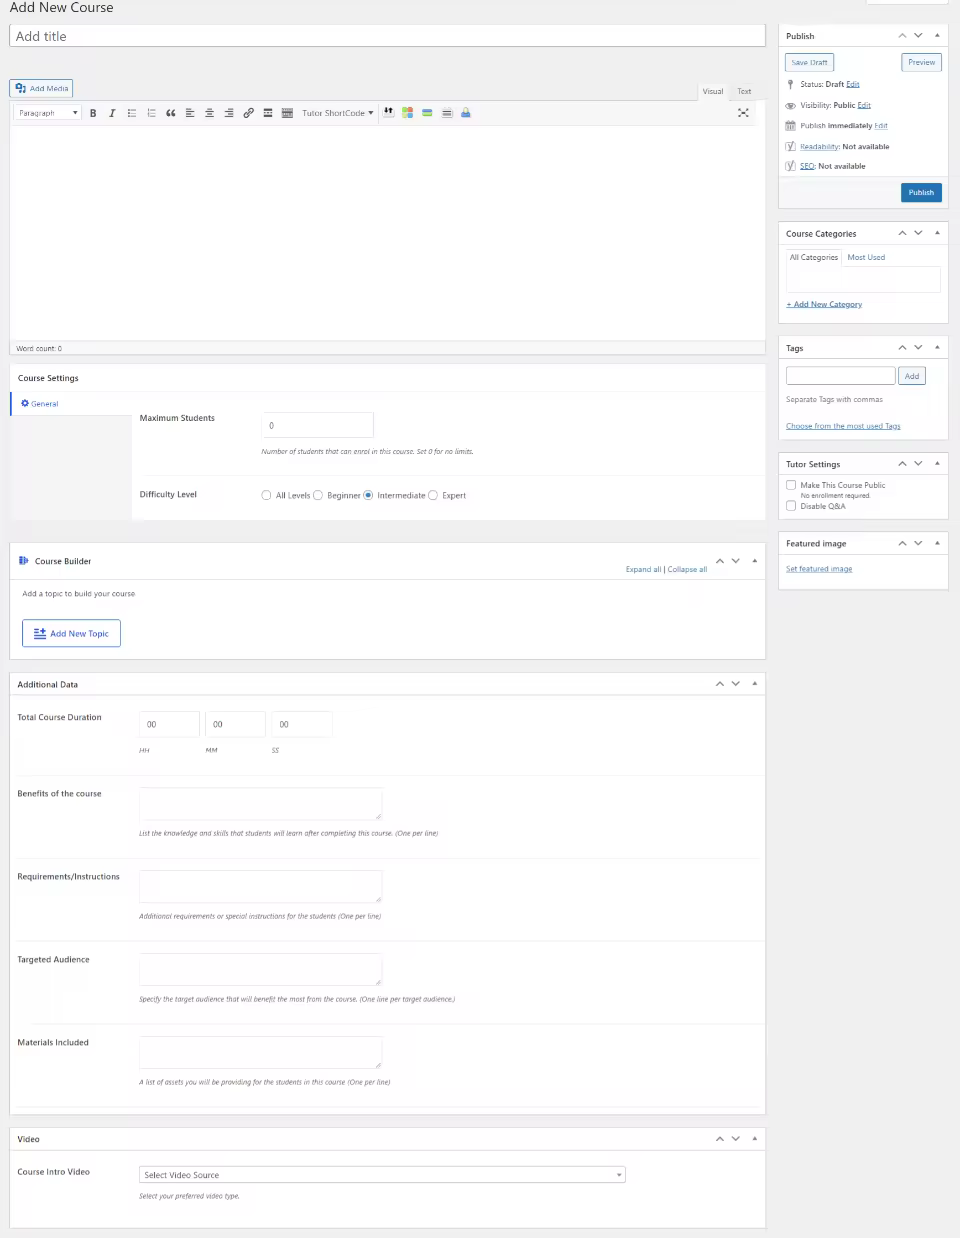Move the Tutor Settings panel up
This screenshot has width=960, height=1238.
(x=902, y=463)
